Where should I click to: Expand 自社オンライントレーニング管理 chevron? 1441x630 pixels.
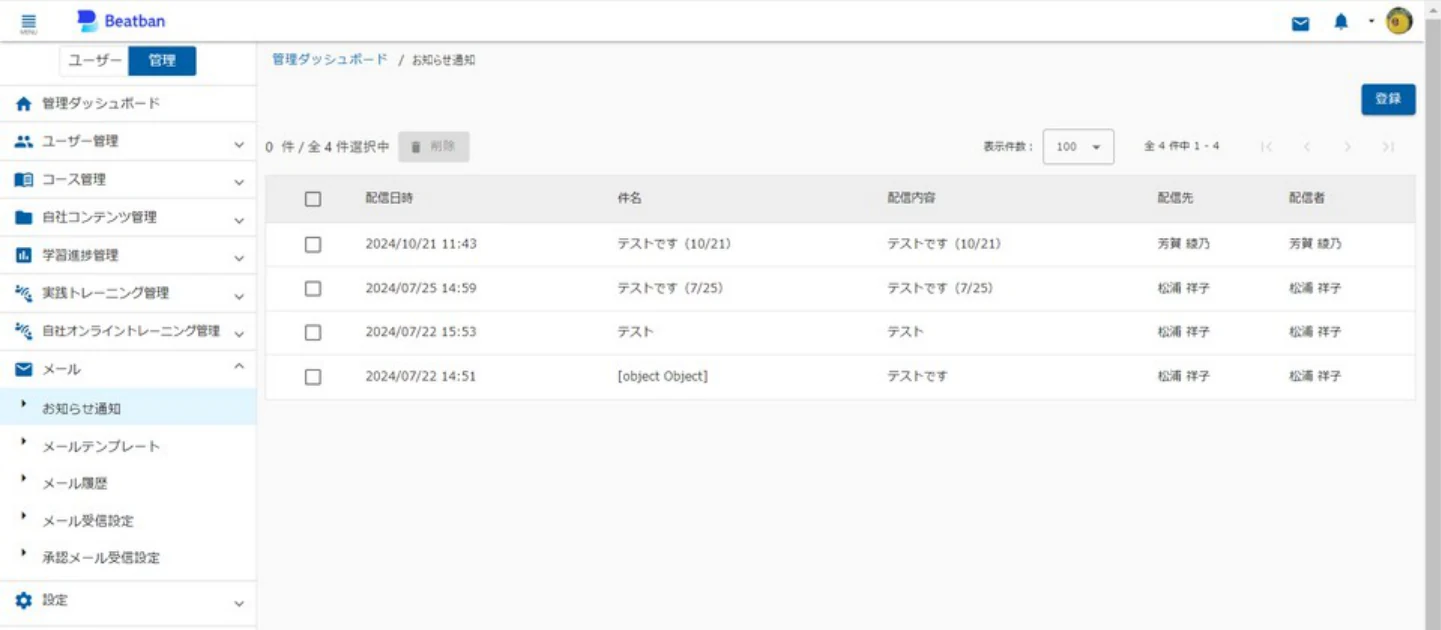[239, 333]
